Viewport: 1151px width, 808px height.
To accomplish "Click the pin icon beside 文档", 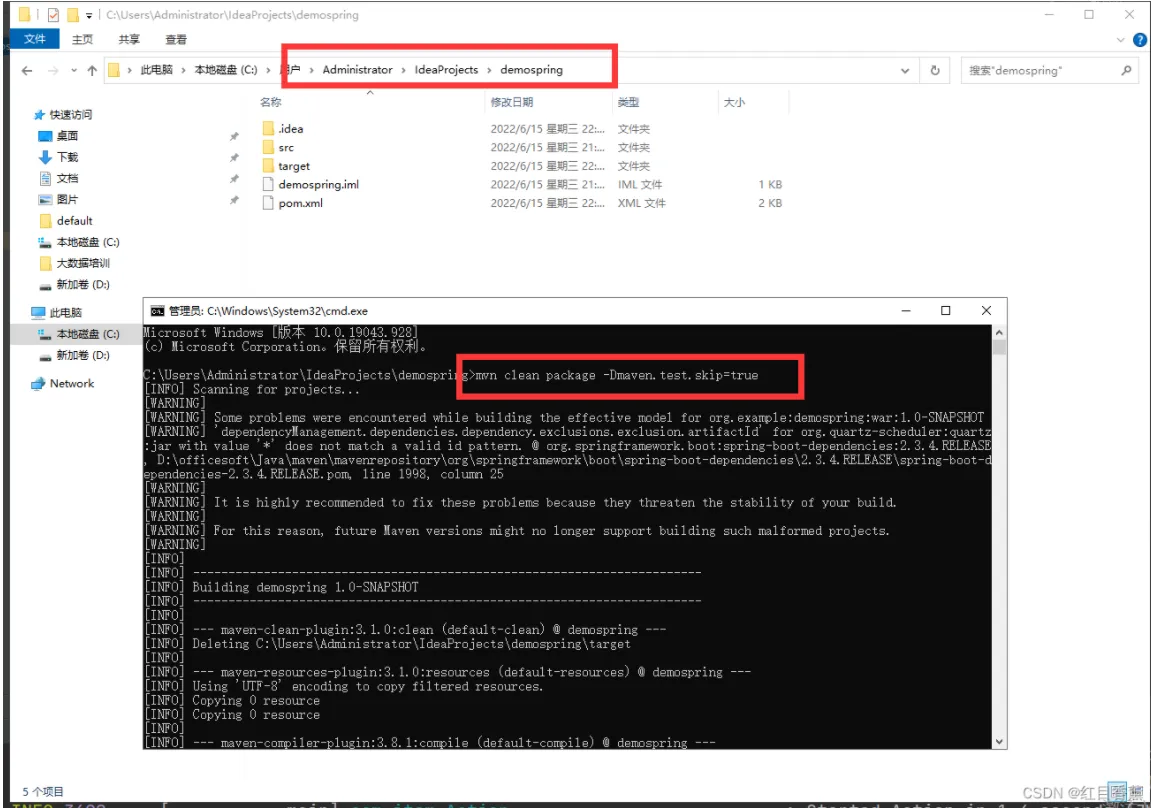I will 234,179.
